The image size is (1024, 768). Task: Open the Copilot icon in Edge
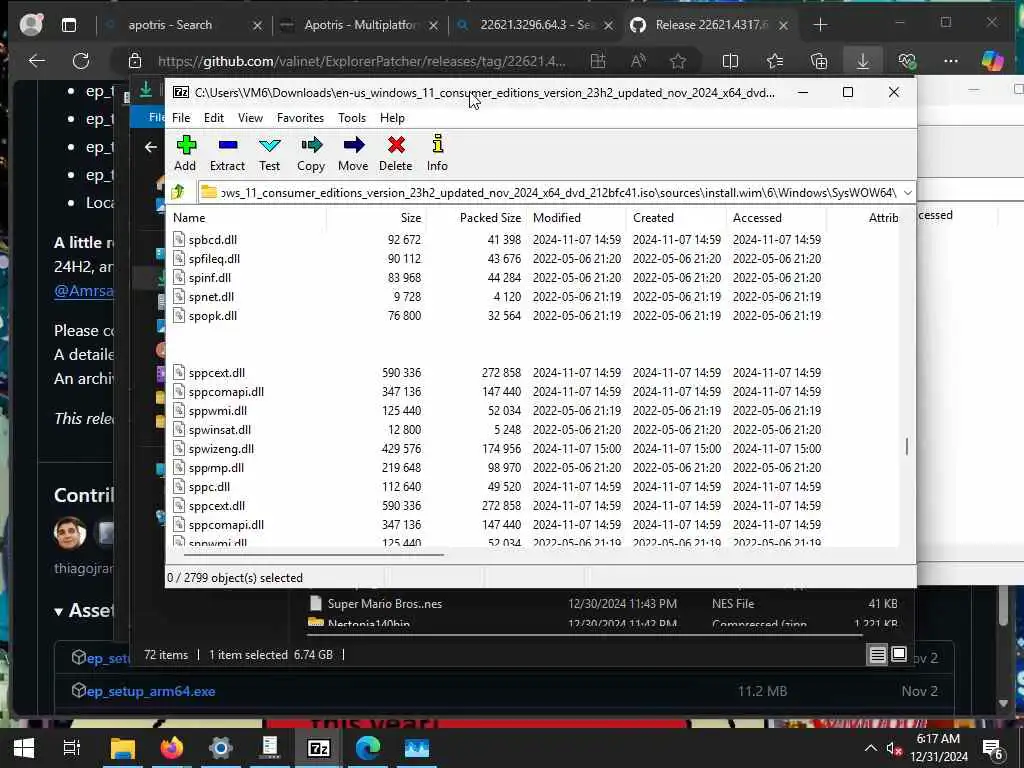click(x=993, y=61)
